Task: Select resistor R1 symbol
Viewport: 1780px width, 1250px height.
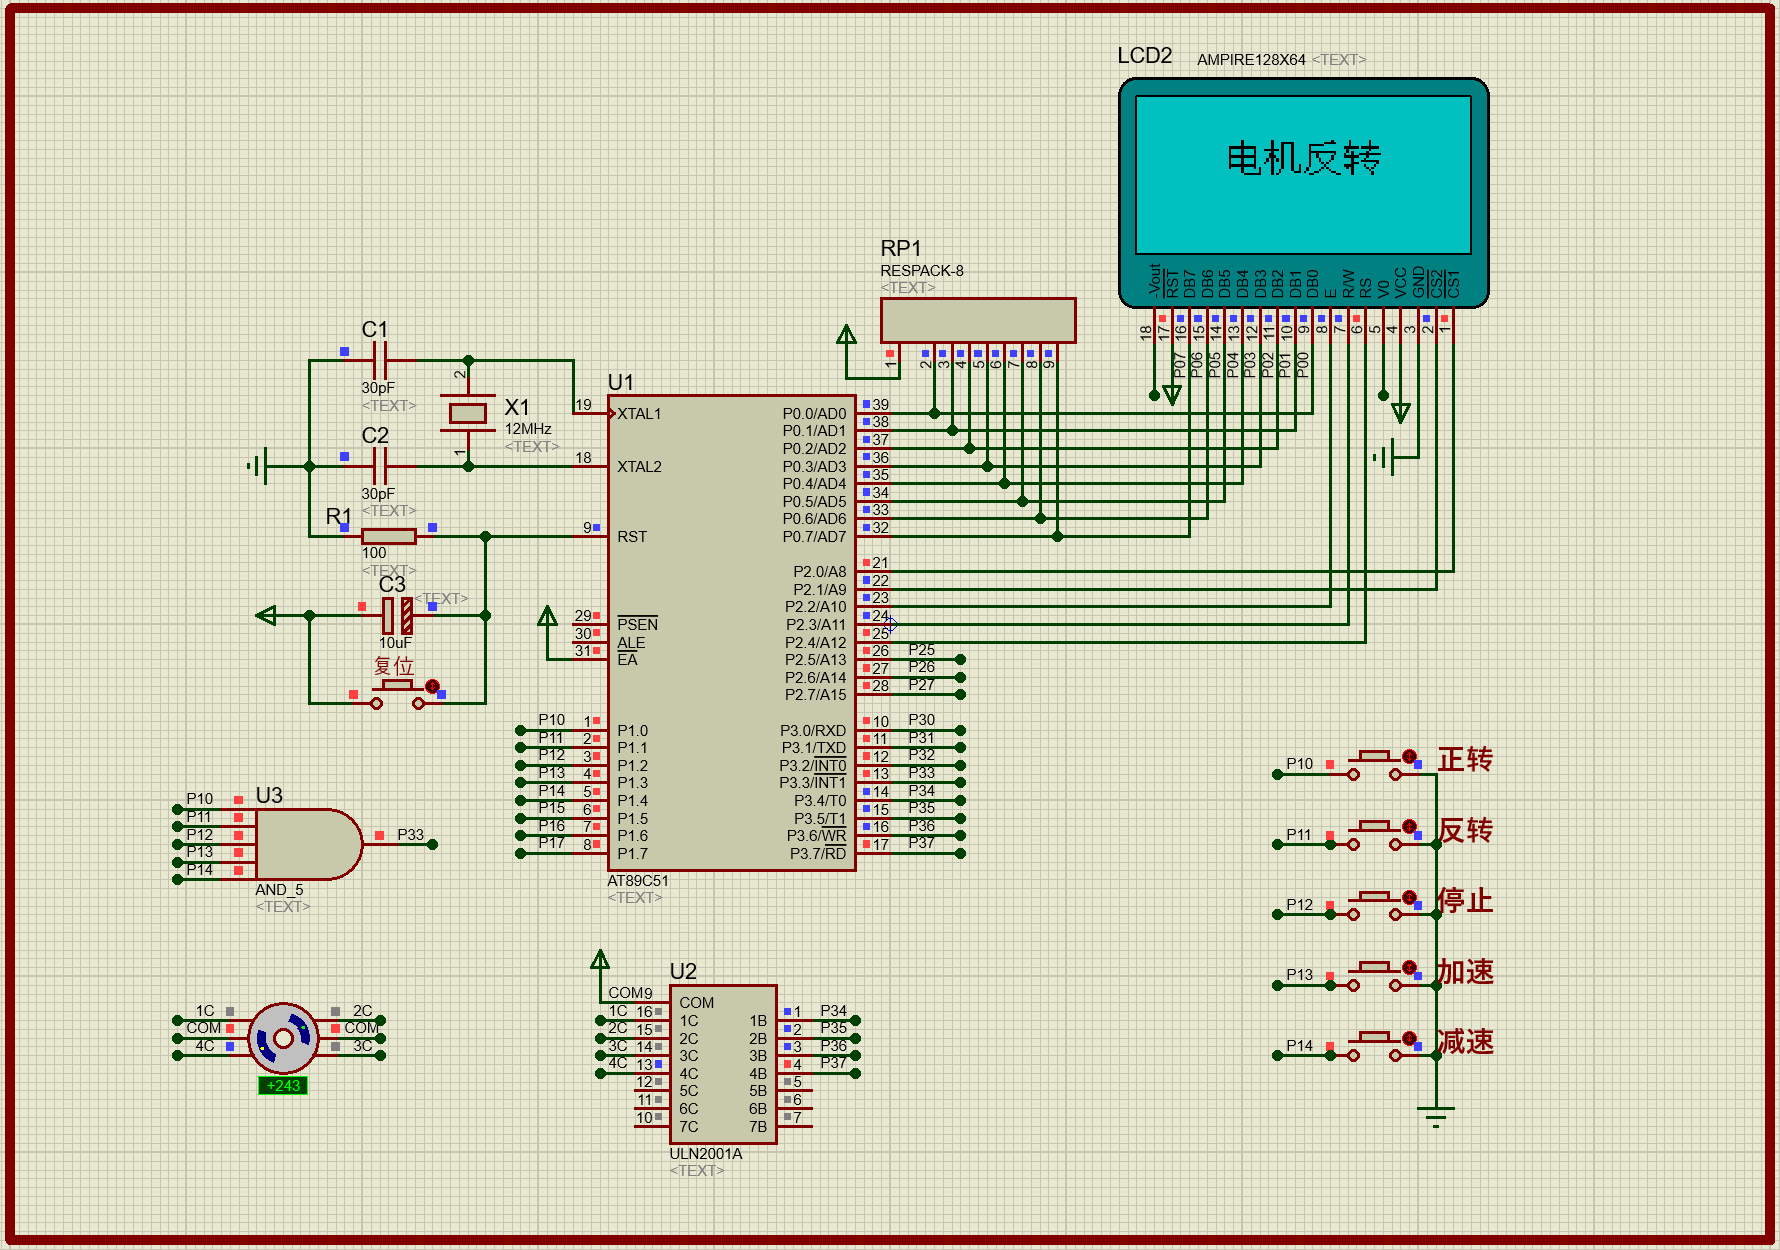Action: coord(389,536)
